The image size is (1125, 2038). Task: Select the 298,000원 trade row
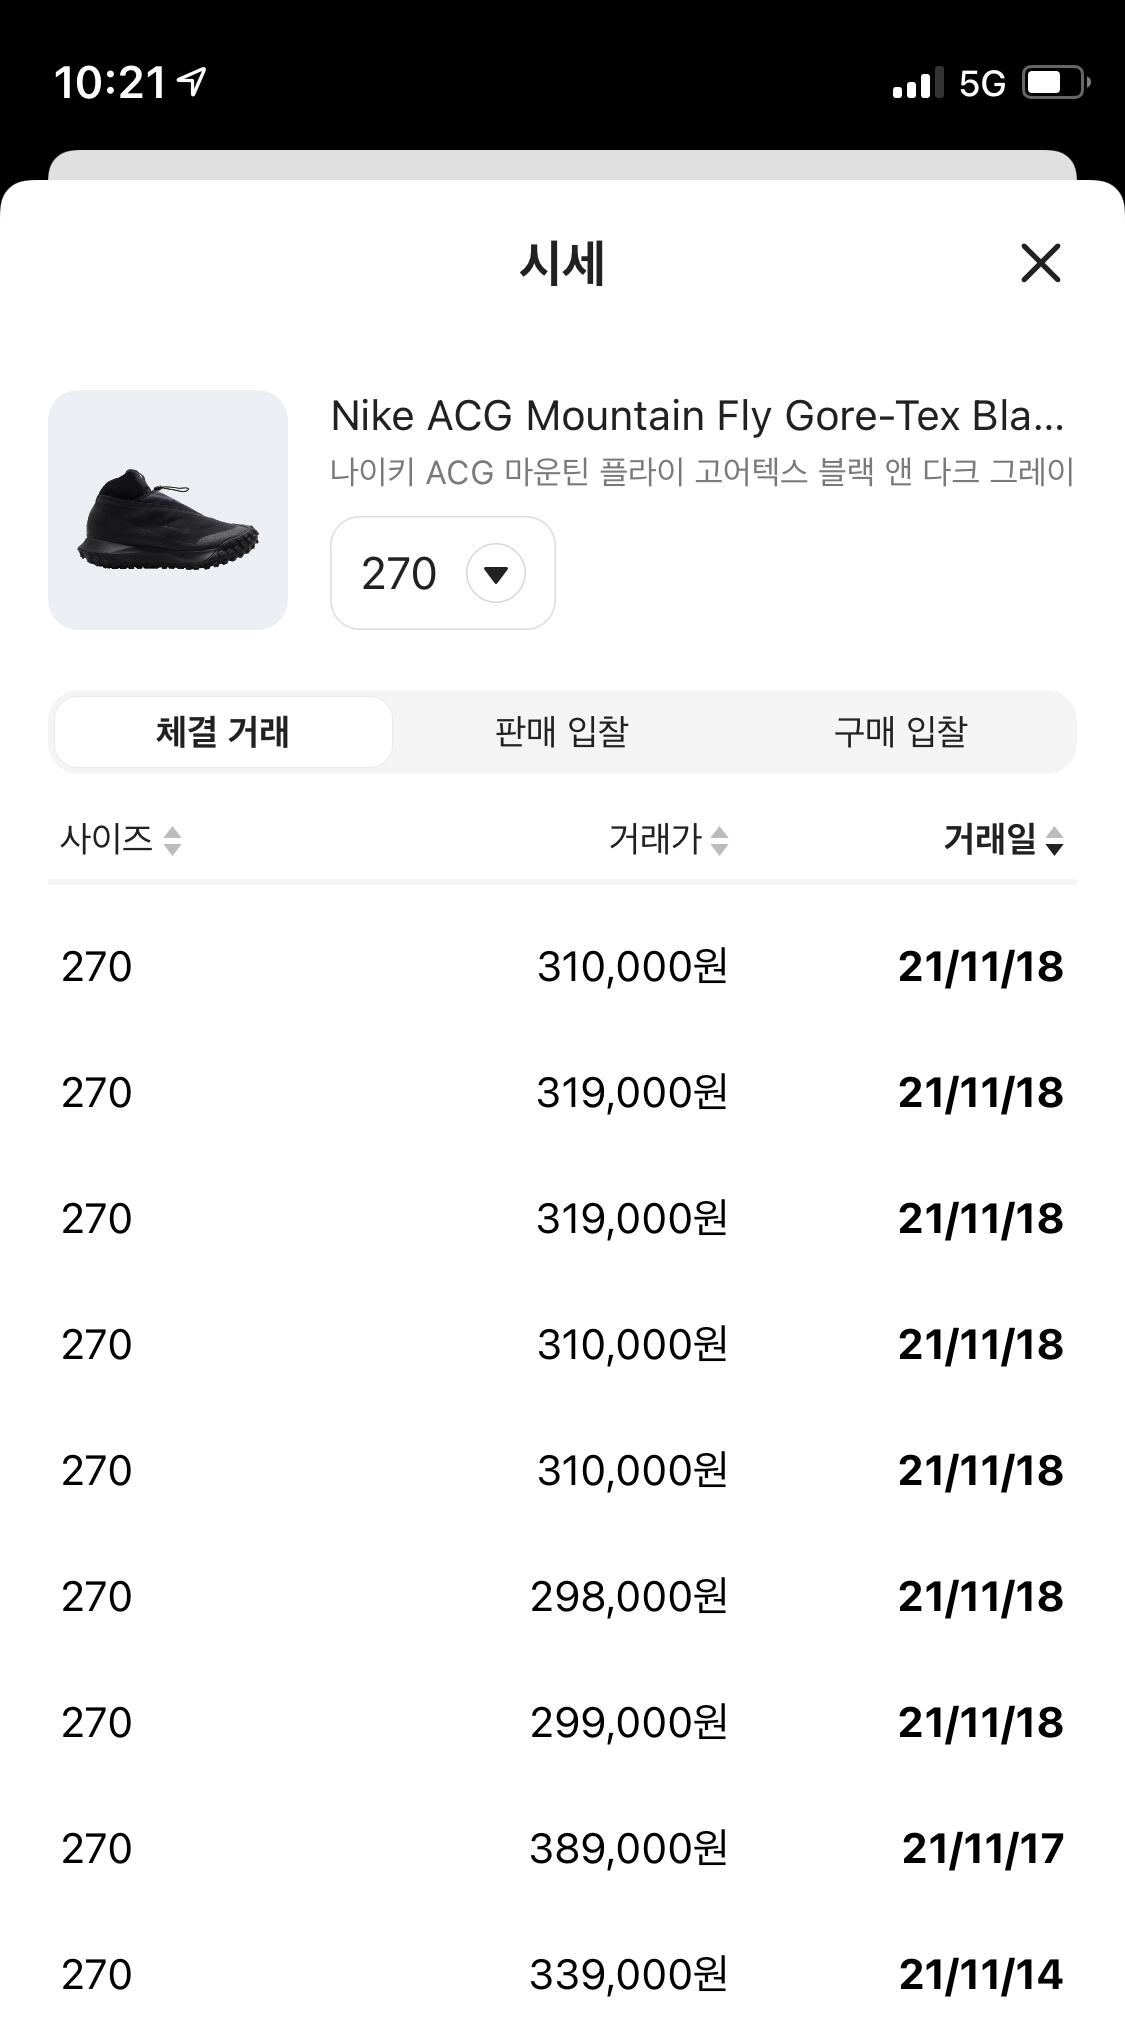coord(562,1597)
